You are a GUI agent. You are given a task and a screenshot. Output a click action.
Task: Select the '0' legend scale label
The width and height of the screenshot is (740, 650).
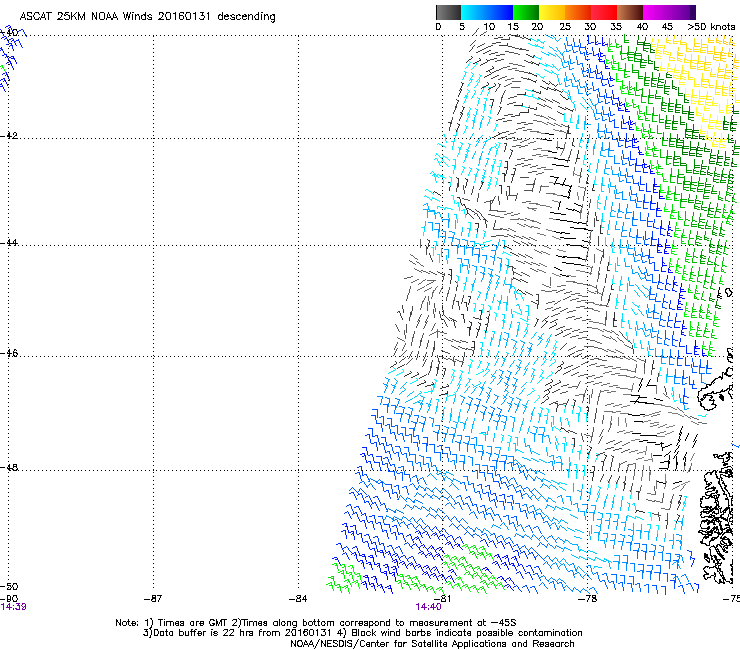pyautogui.click(x=438, y=27)
